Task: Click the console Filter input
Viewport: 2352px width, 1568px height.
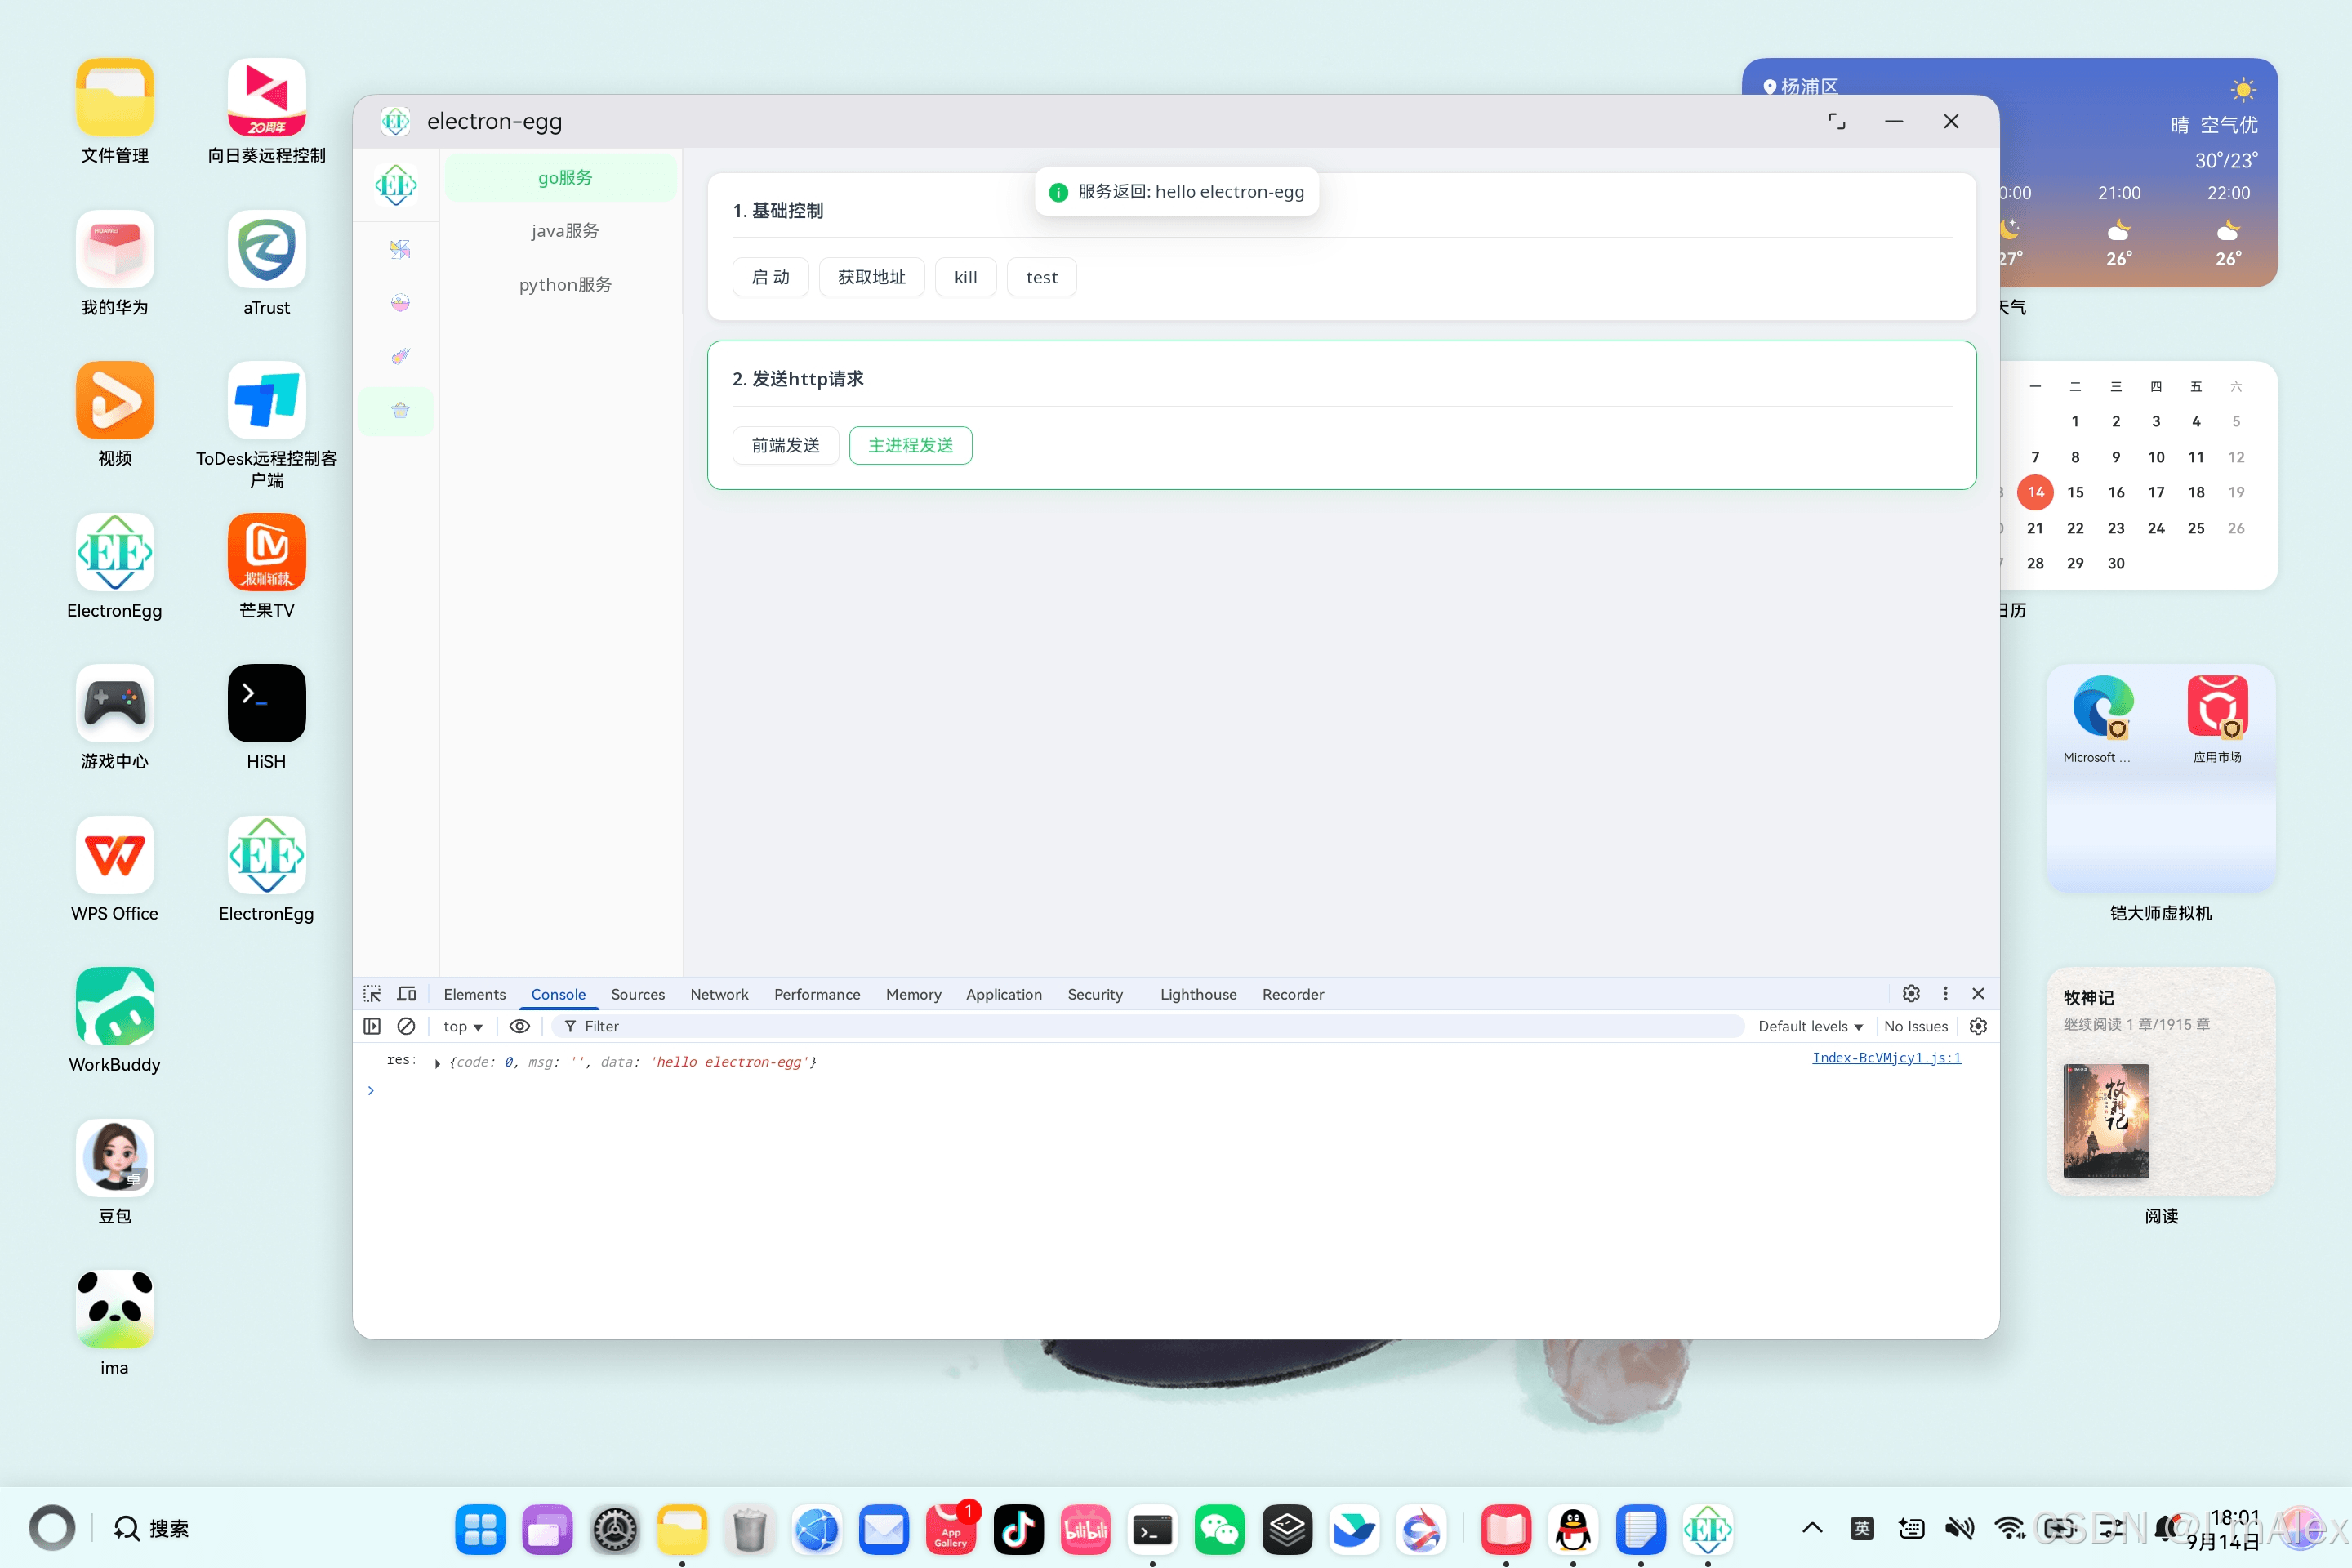Action: tap(1150, 1026)
